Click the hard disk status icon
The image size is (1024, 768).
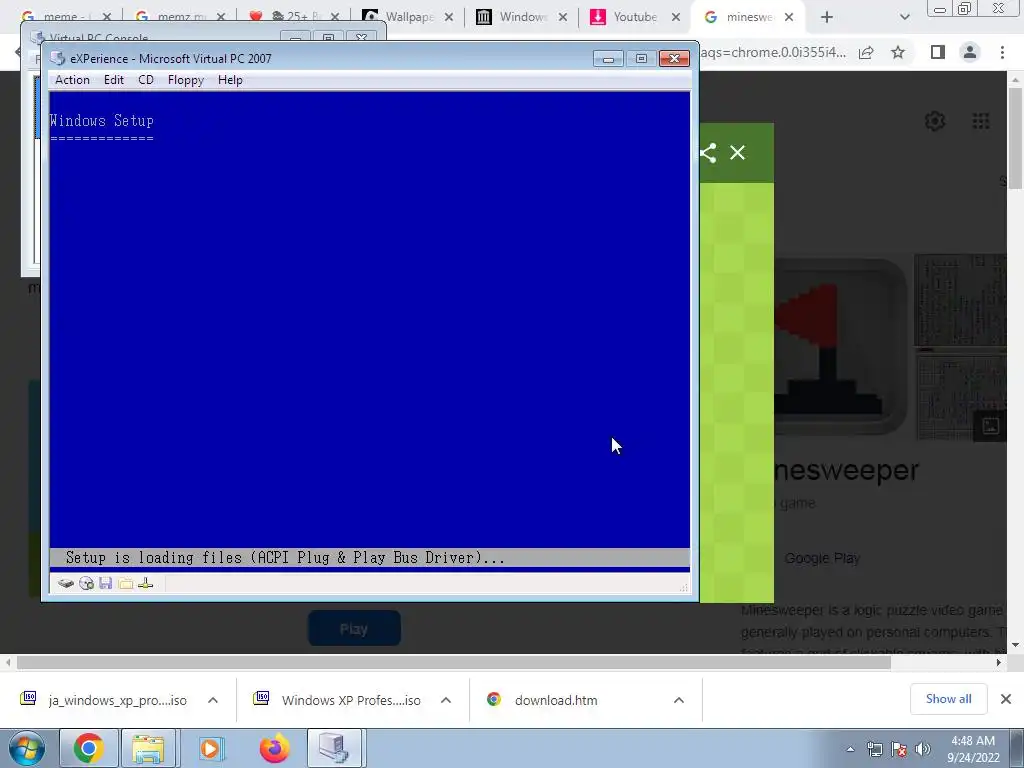[65, 583]
